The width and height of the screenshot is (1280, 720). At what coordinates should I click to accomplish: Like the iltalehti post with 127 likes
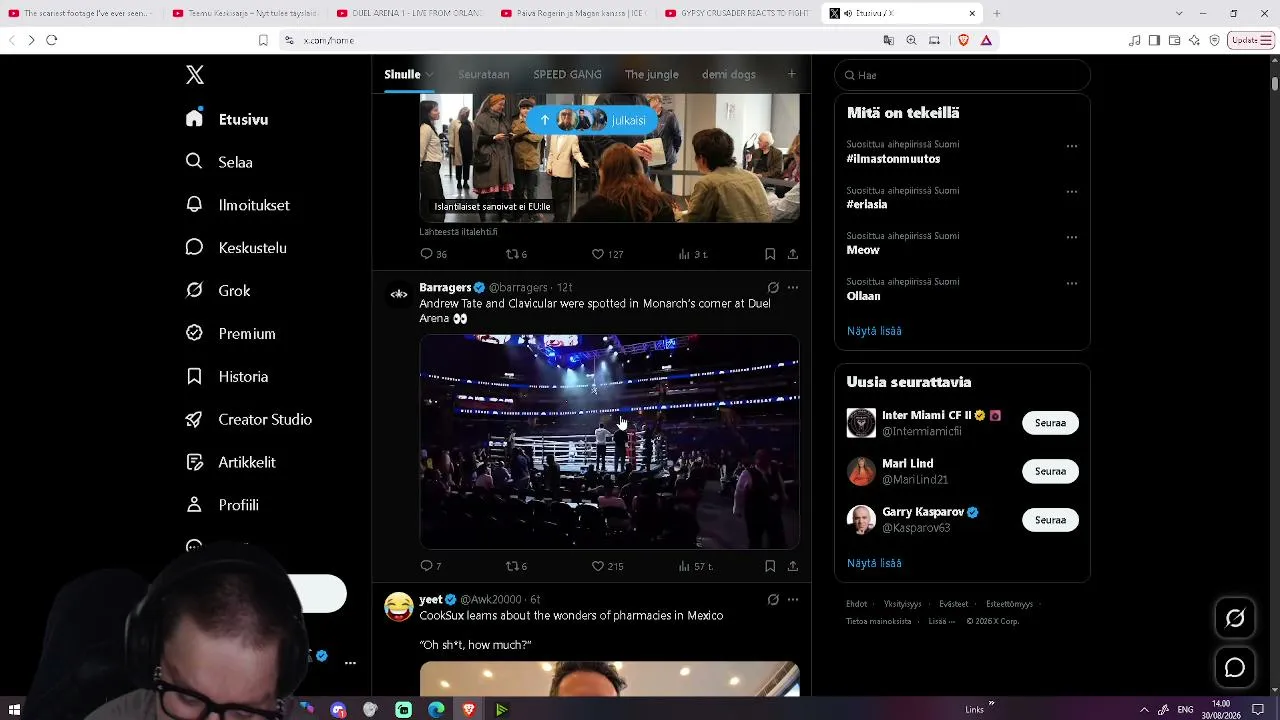[x=607, y=254]
